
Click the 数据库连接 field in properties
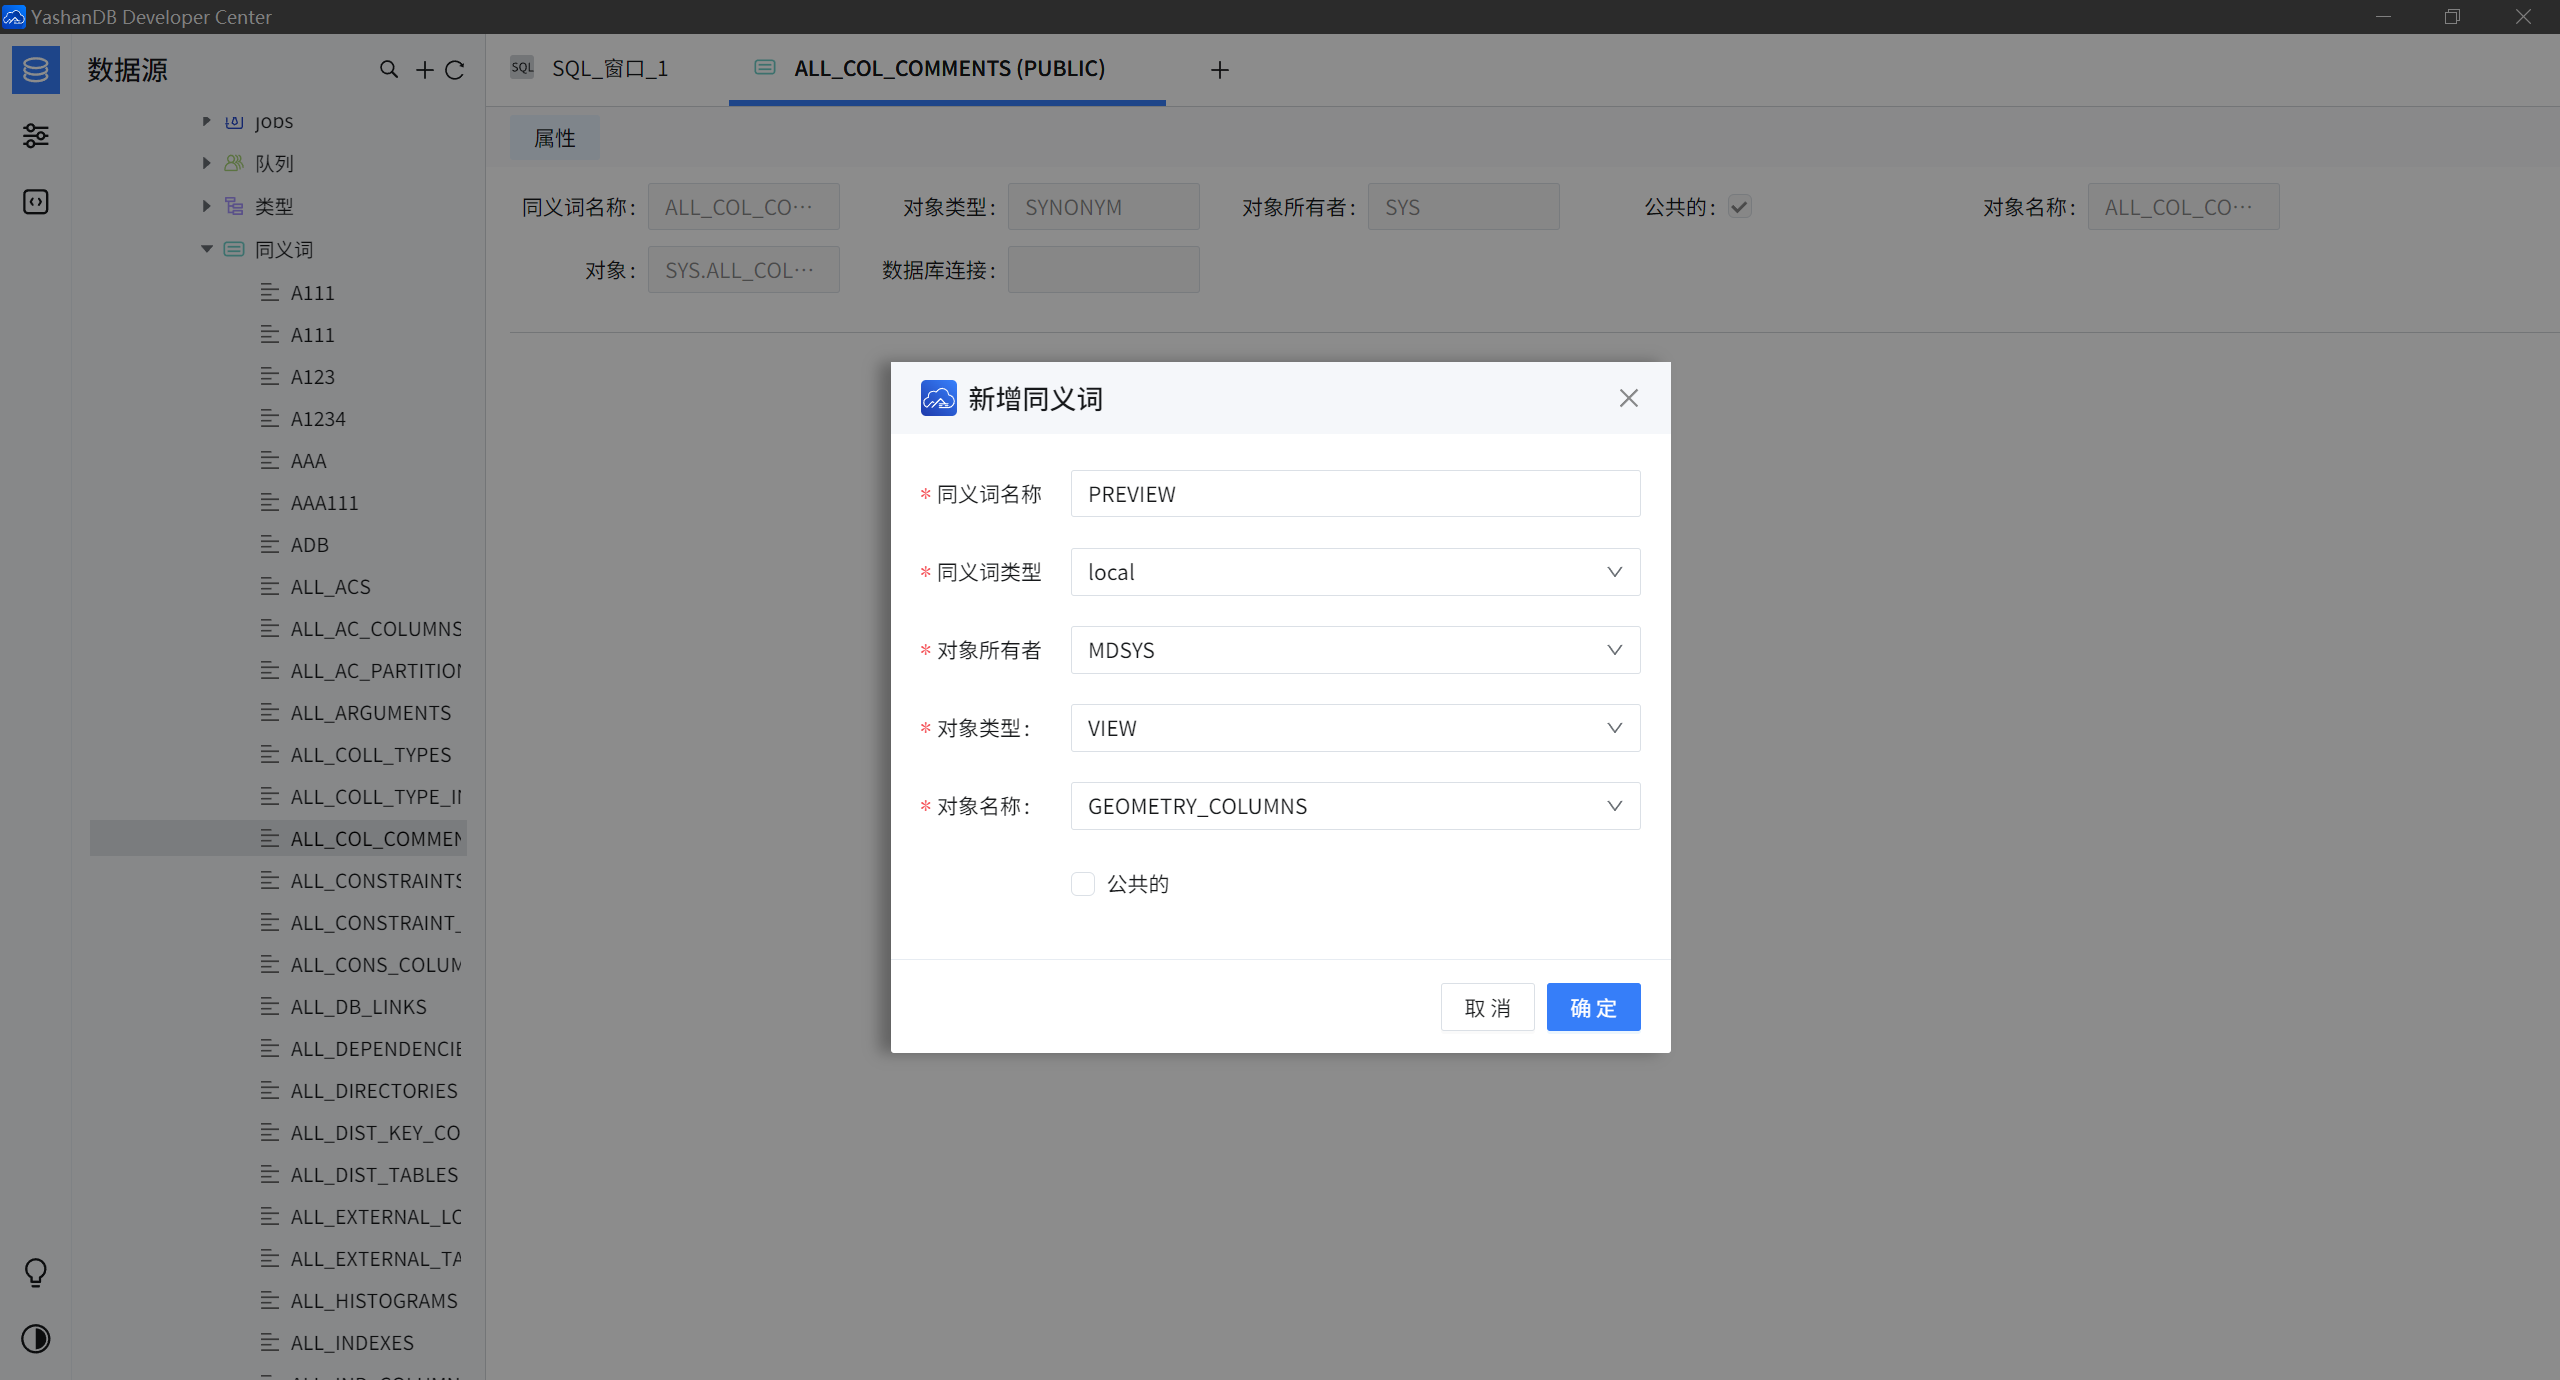pyautogui.click(x=1104, y=270)
